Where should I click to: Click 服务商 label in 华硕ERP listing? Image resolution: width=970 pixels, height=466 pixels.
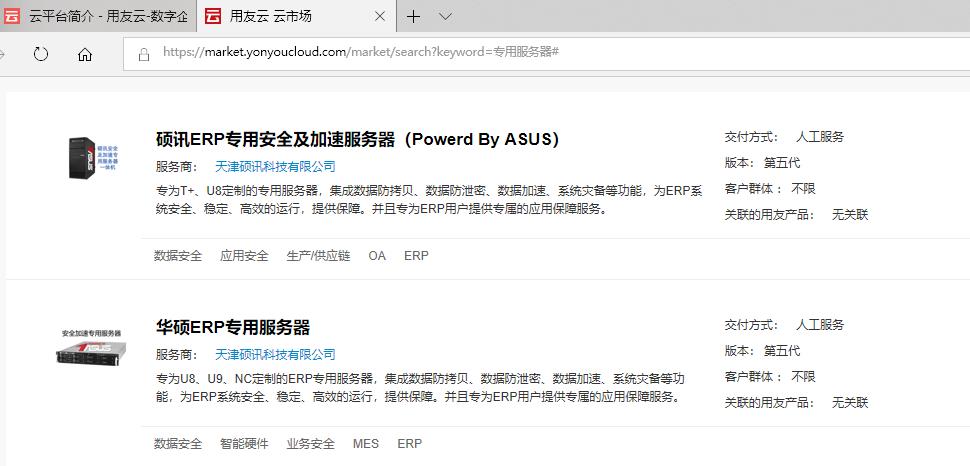177,355
